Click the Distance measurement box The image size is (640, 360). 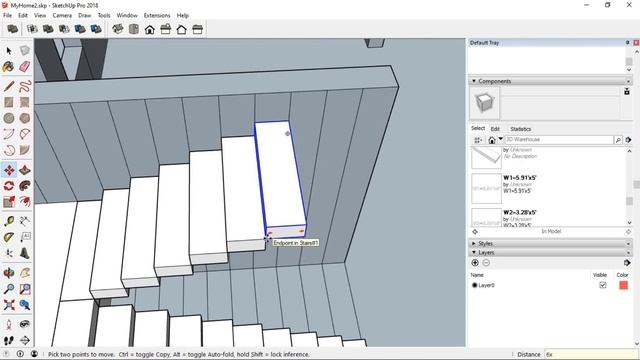[x=591, y=354]
